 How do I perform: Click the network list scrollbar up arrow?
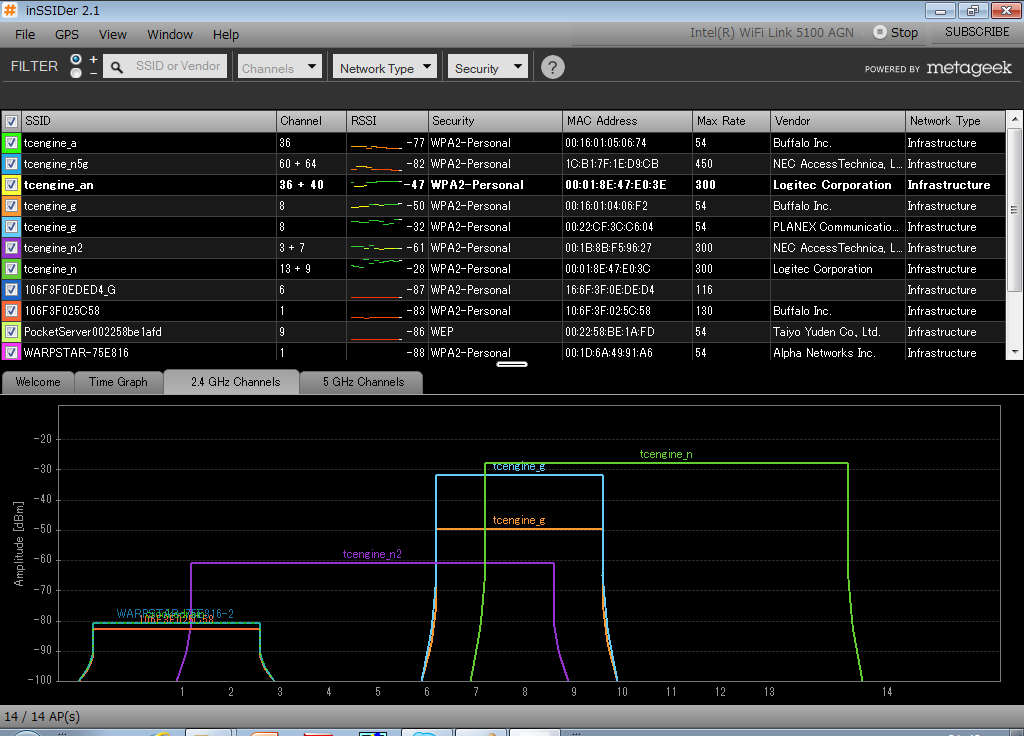[x=1014, y=120]
